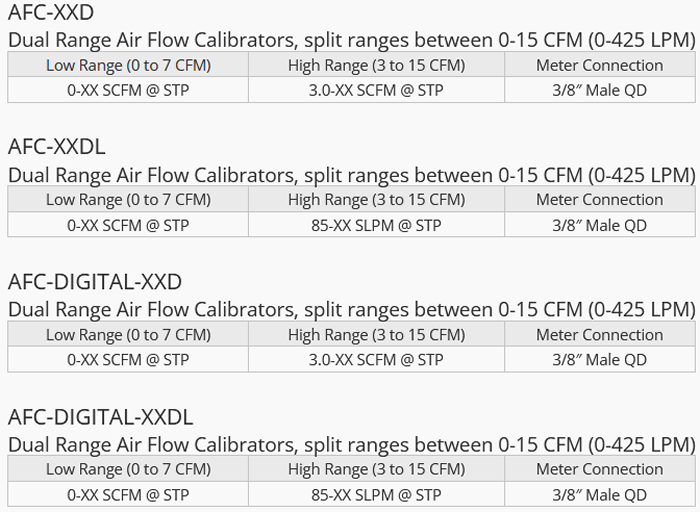Select 85-XX SLPM cell in AFC-DIGITAL-XXDL table

(376, 494)
